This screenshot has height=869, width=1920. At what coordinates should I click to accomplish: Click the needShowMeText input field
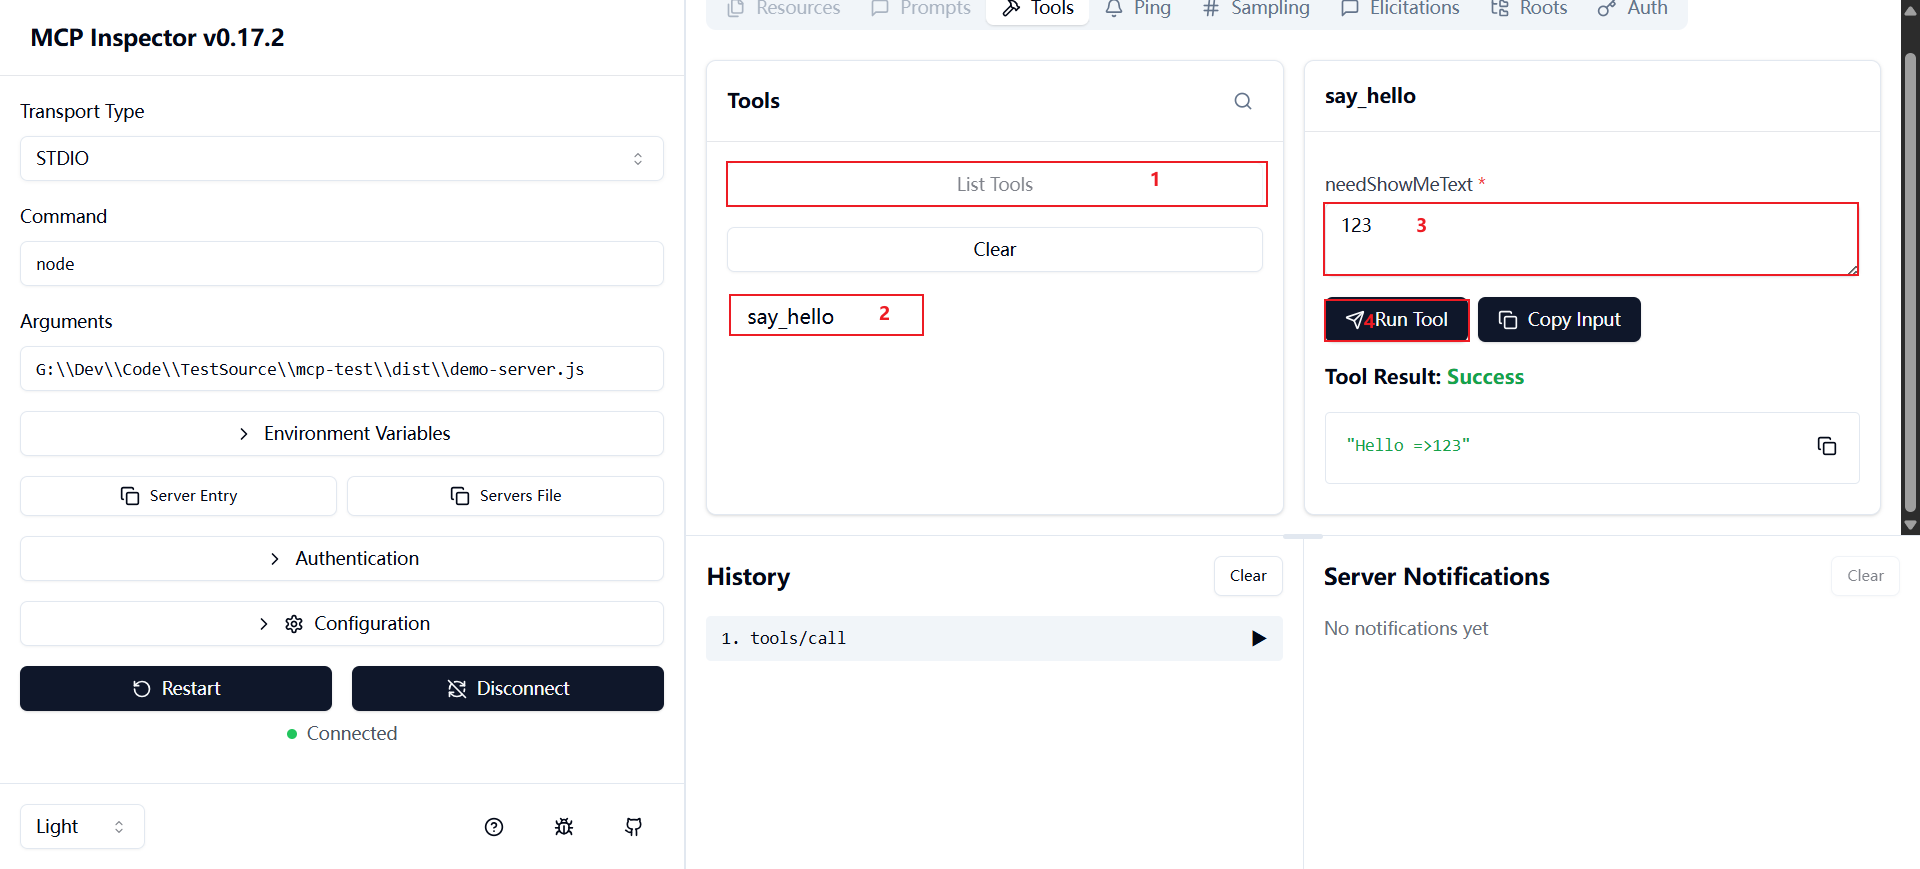(x=1591, y=239)
